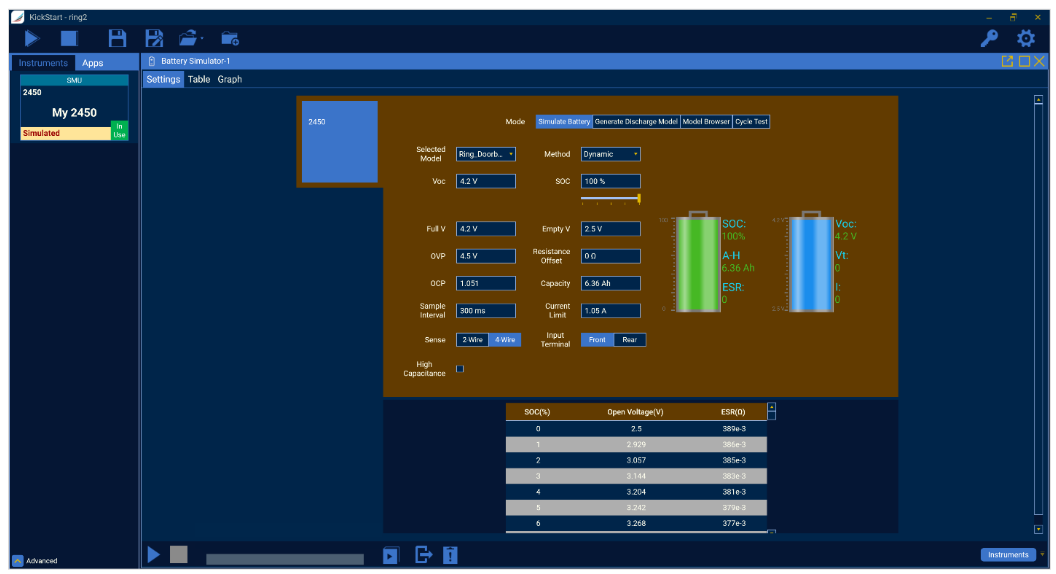Click the Capacity input field
This screenshot has width=1056, height=574.
tap(610, 283)
